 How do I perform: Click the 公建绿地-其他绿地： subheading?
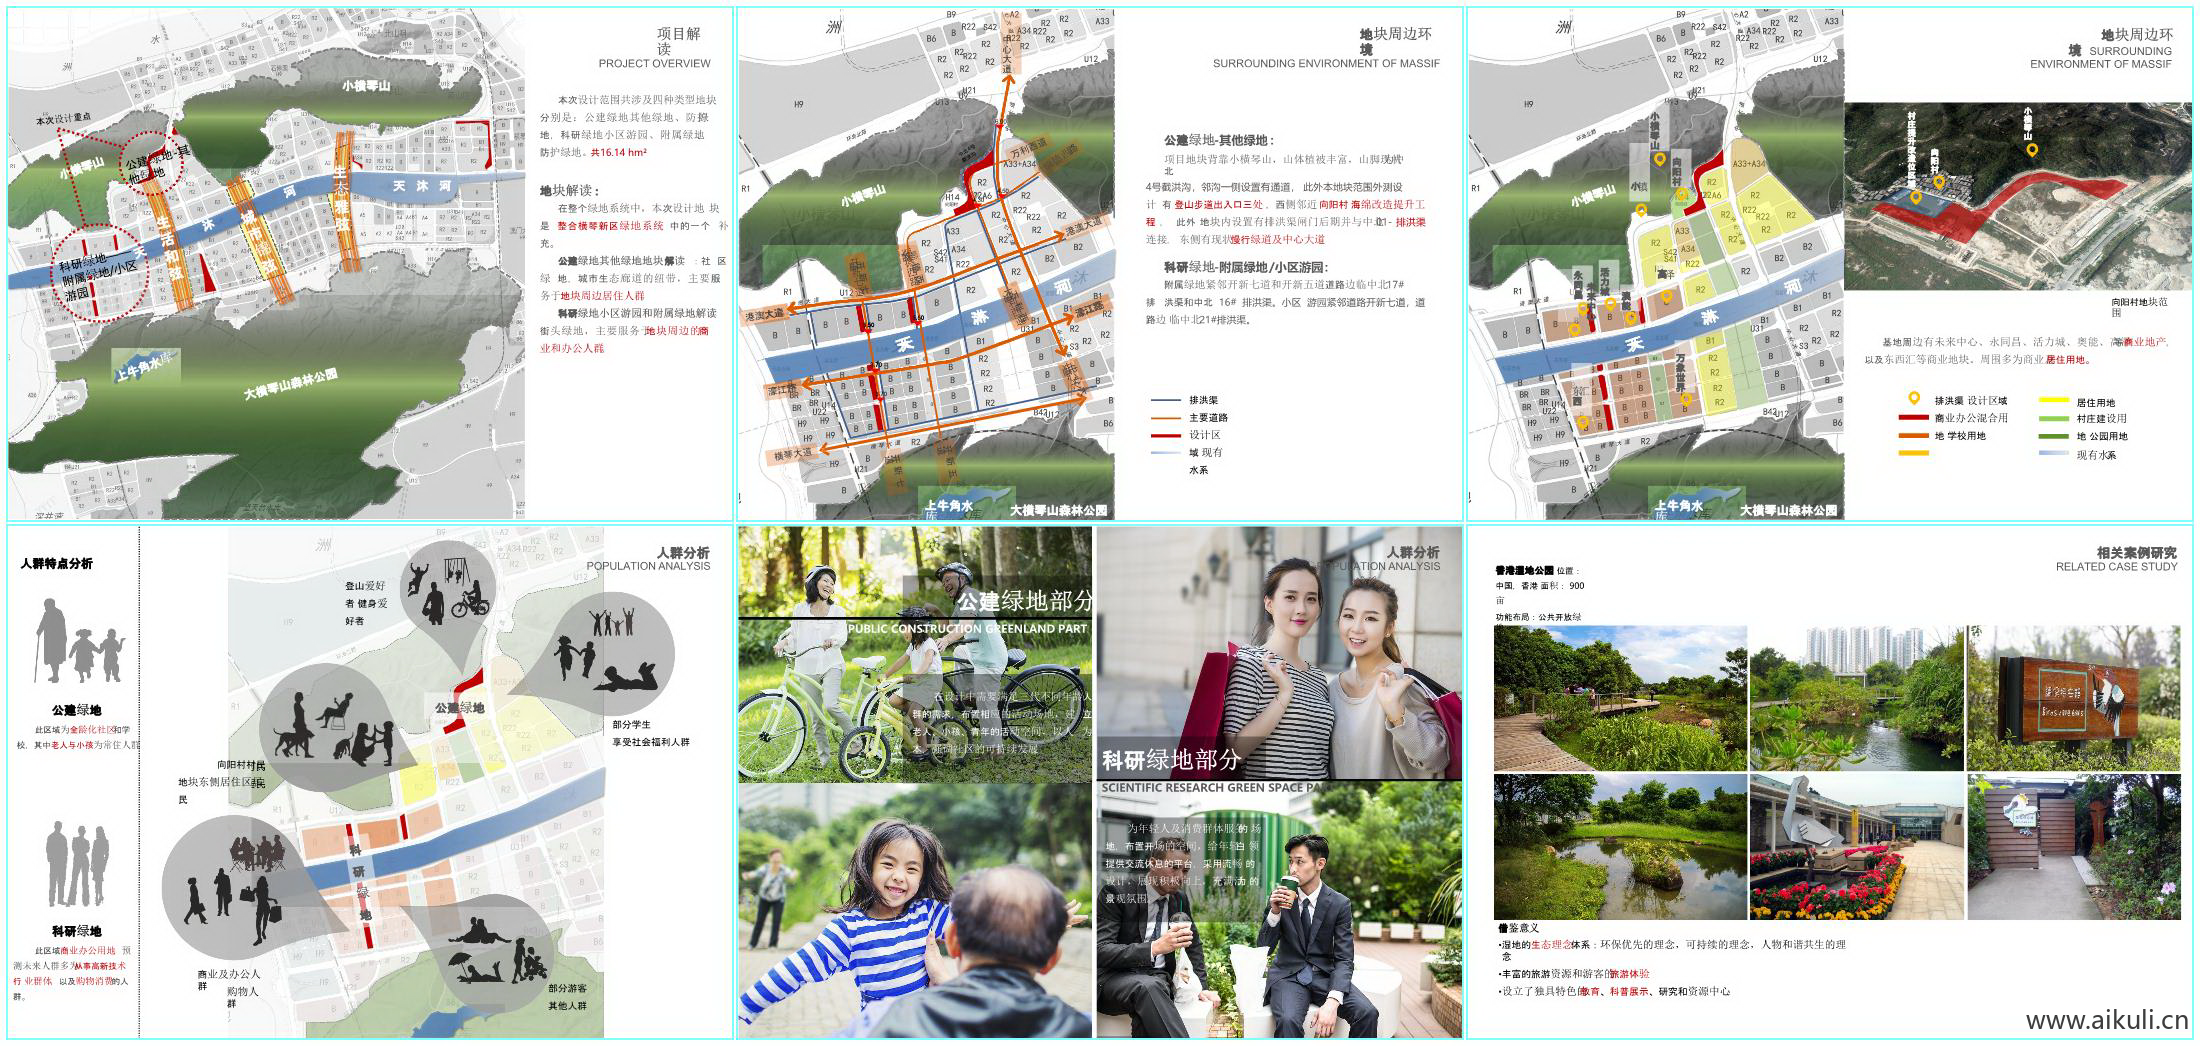pyautogui.click(x=1219, y=141)
